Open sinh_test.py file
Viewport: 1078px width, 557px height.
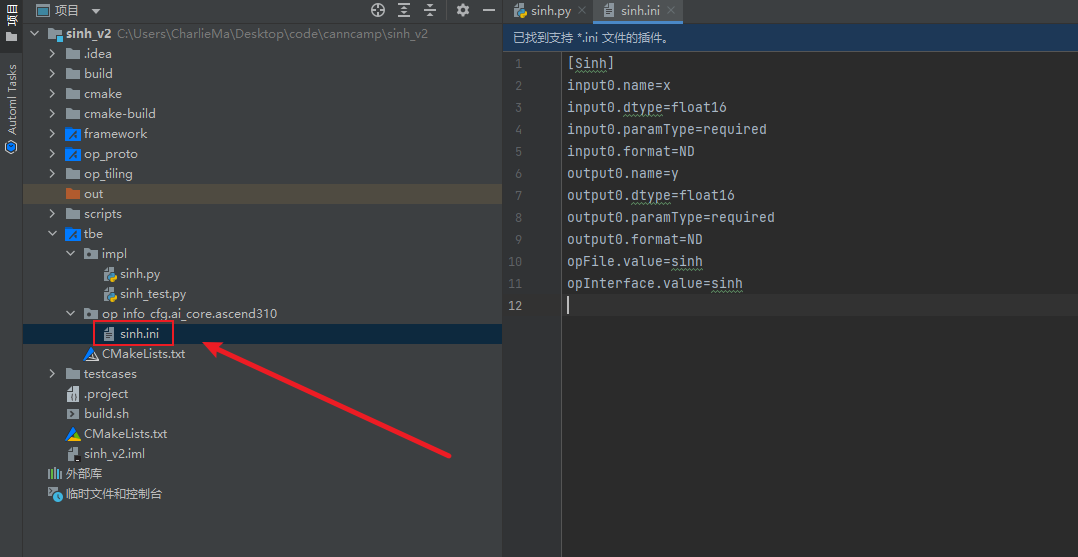pos(153,294)
